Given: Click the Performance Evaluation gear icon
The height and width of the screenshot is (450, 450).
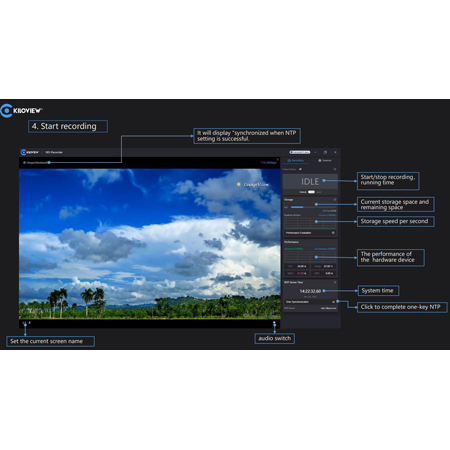Looking at the screenshot, I should coord(333,233).
